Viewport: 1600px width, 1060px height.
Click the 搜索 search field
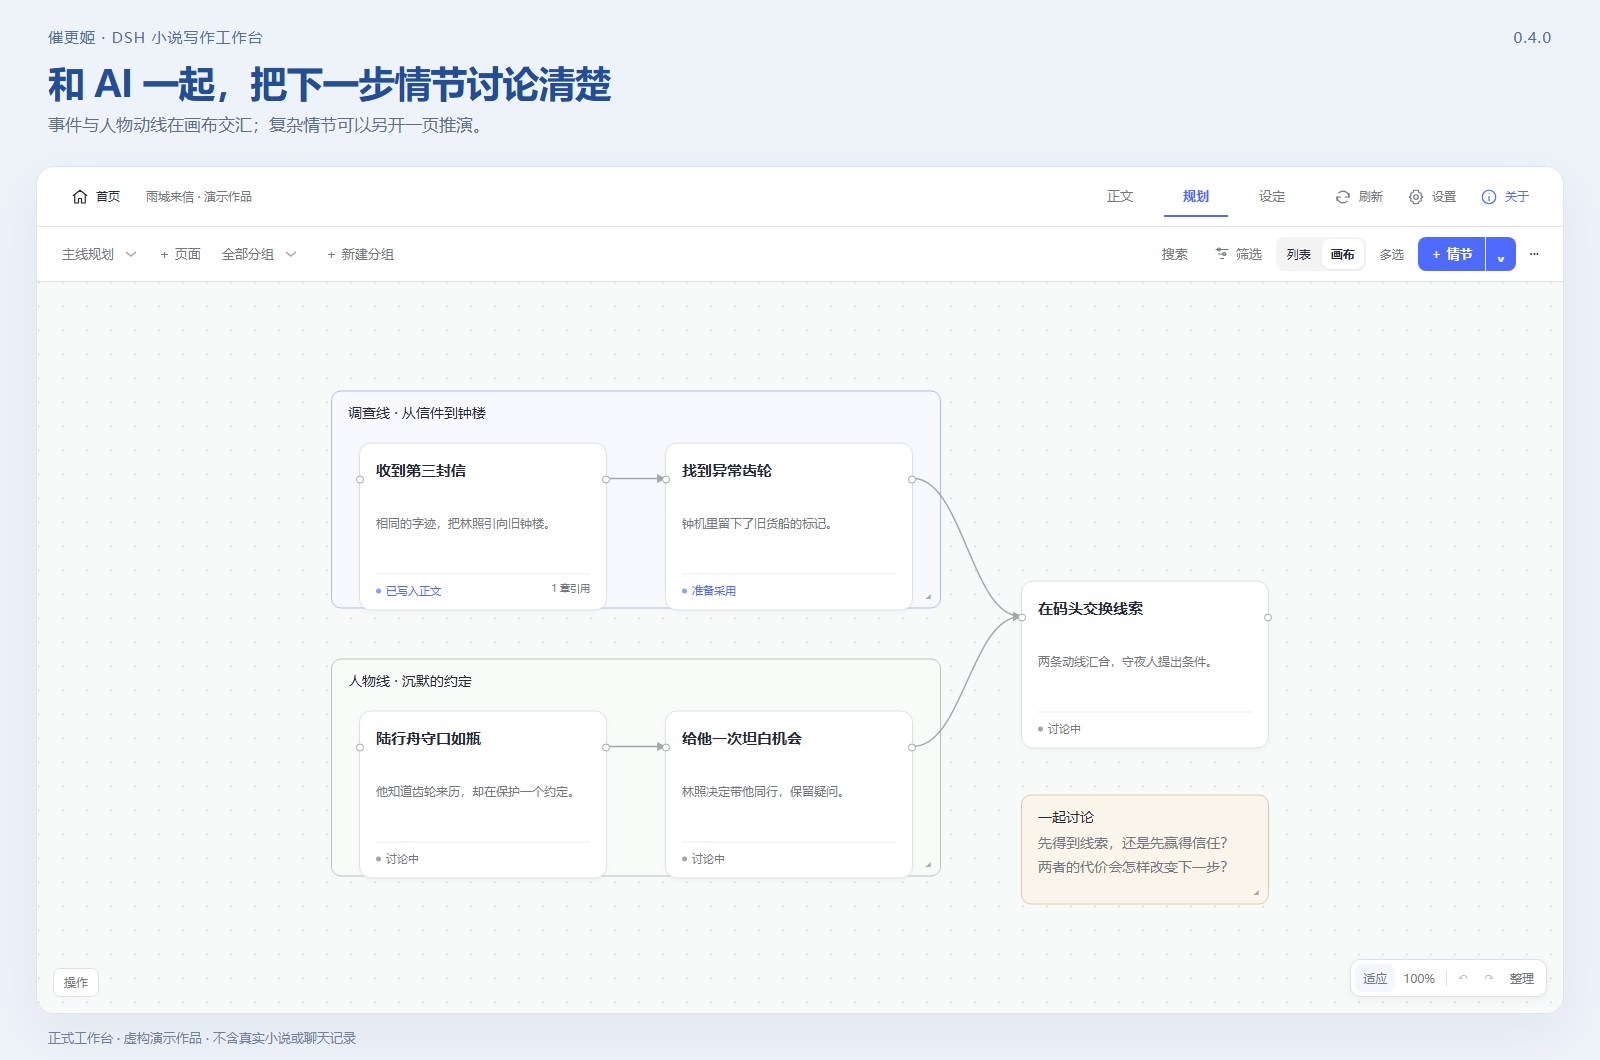(x=1175, y=254)
